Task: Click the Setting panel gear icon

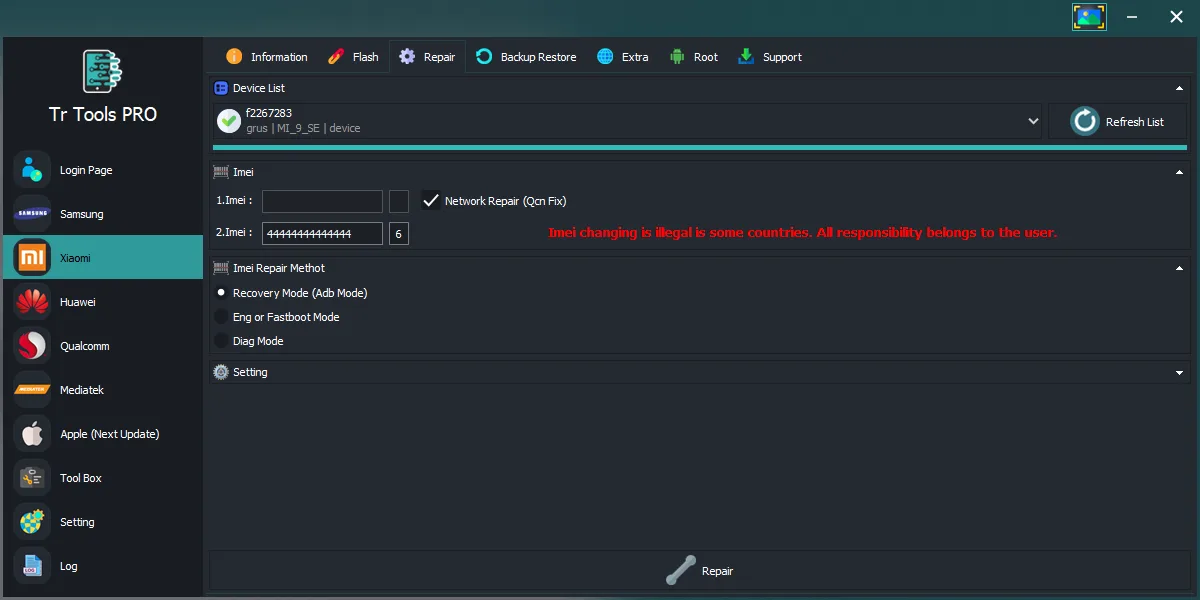Action: [x=221, y=372]
